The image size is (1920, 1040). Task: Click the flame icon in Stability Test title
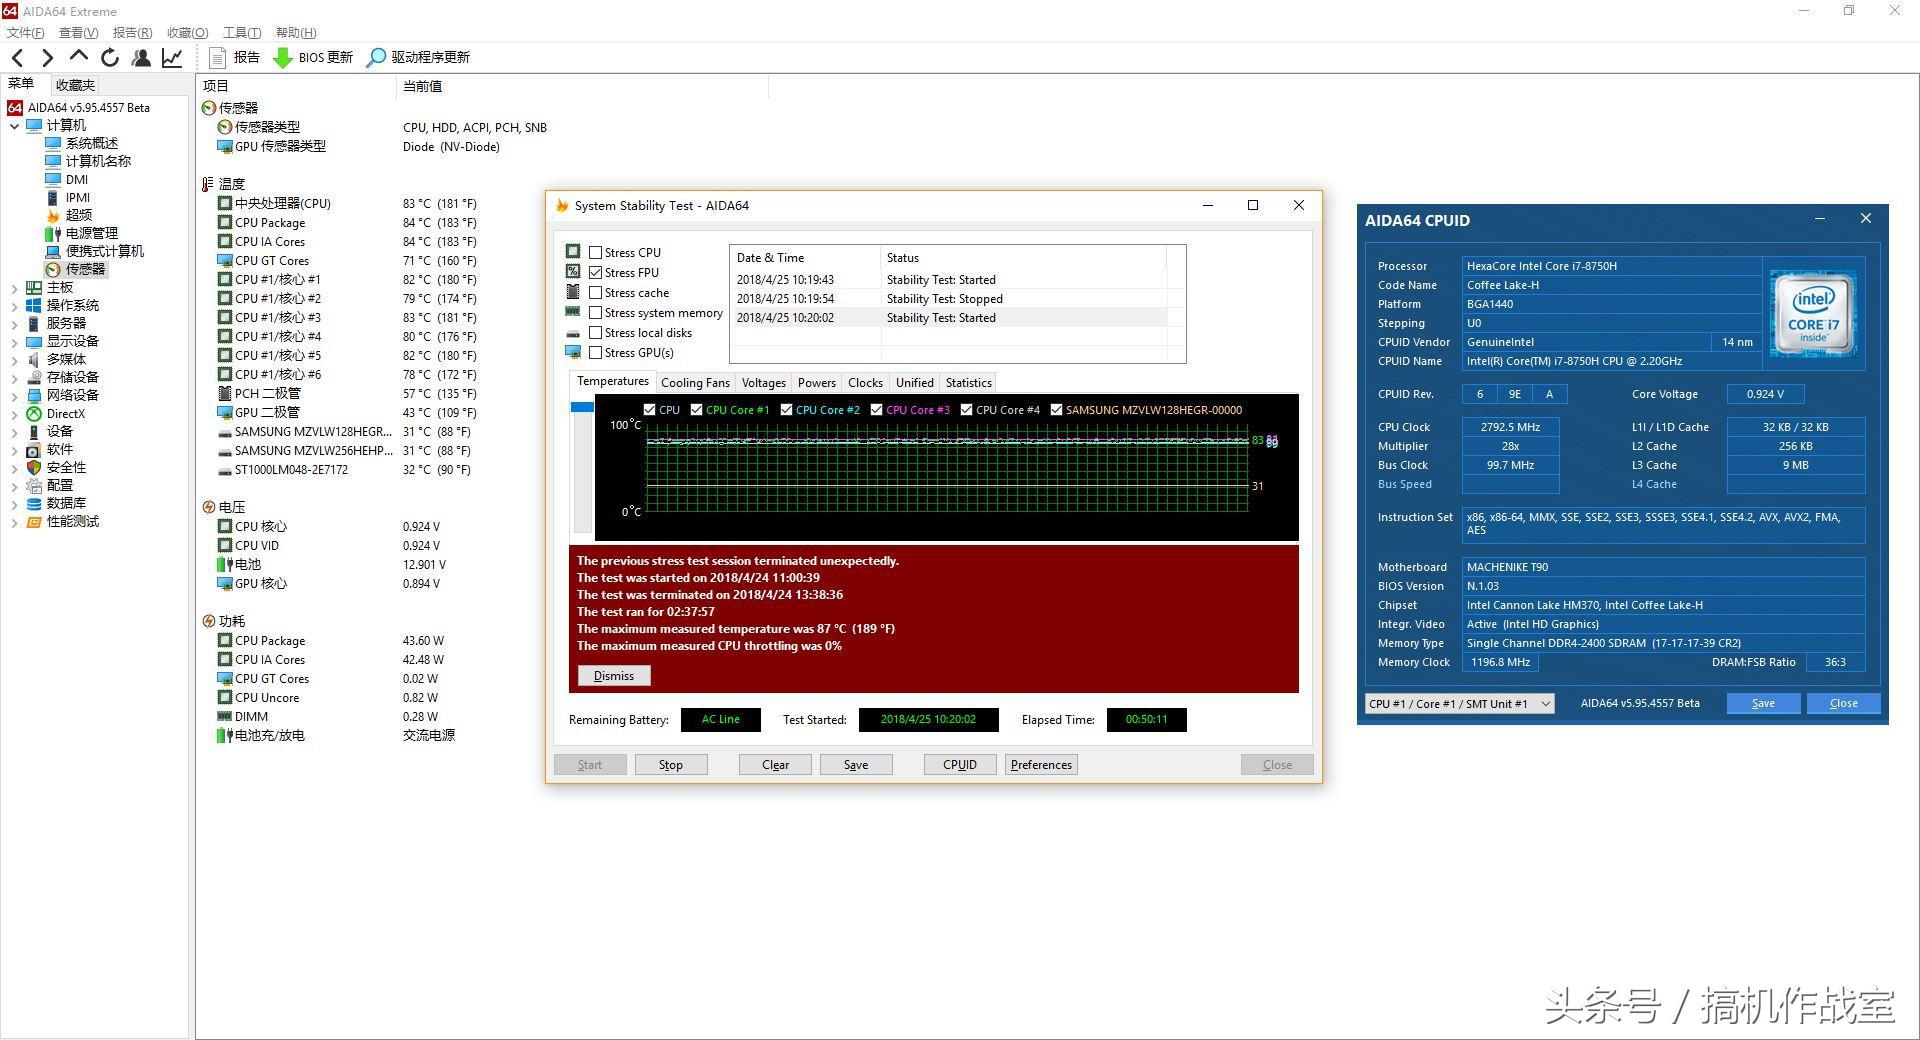coord(562,206)
